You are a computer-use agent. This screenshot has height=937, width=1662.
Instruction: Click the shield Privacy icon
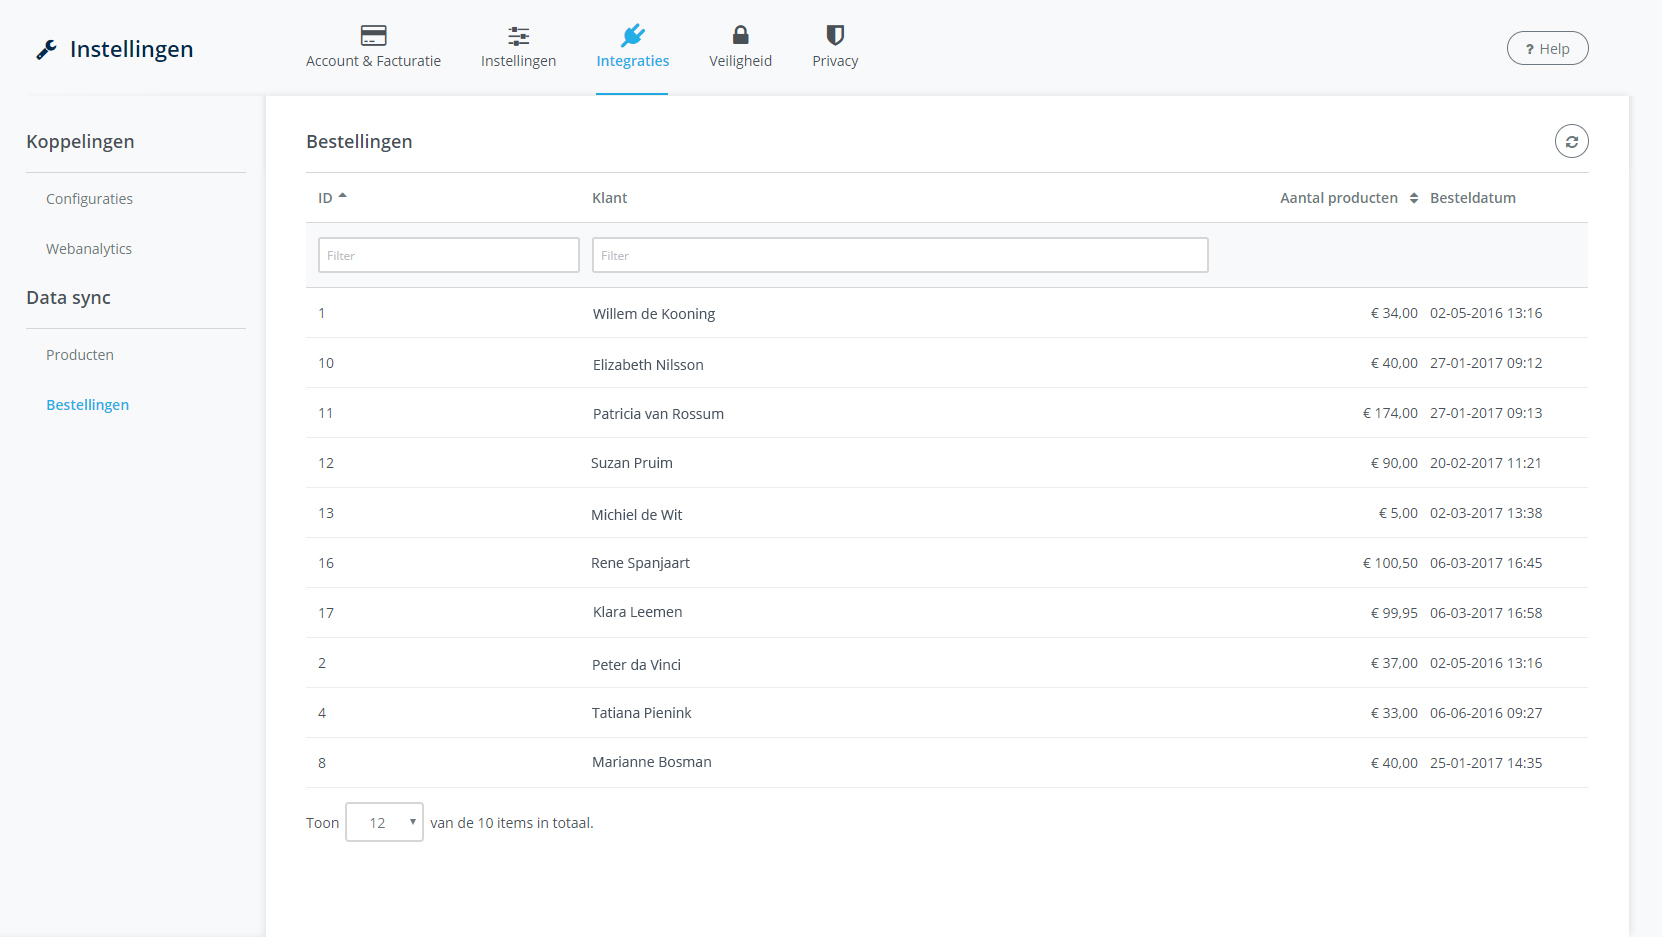click(x=835, y=36)
